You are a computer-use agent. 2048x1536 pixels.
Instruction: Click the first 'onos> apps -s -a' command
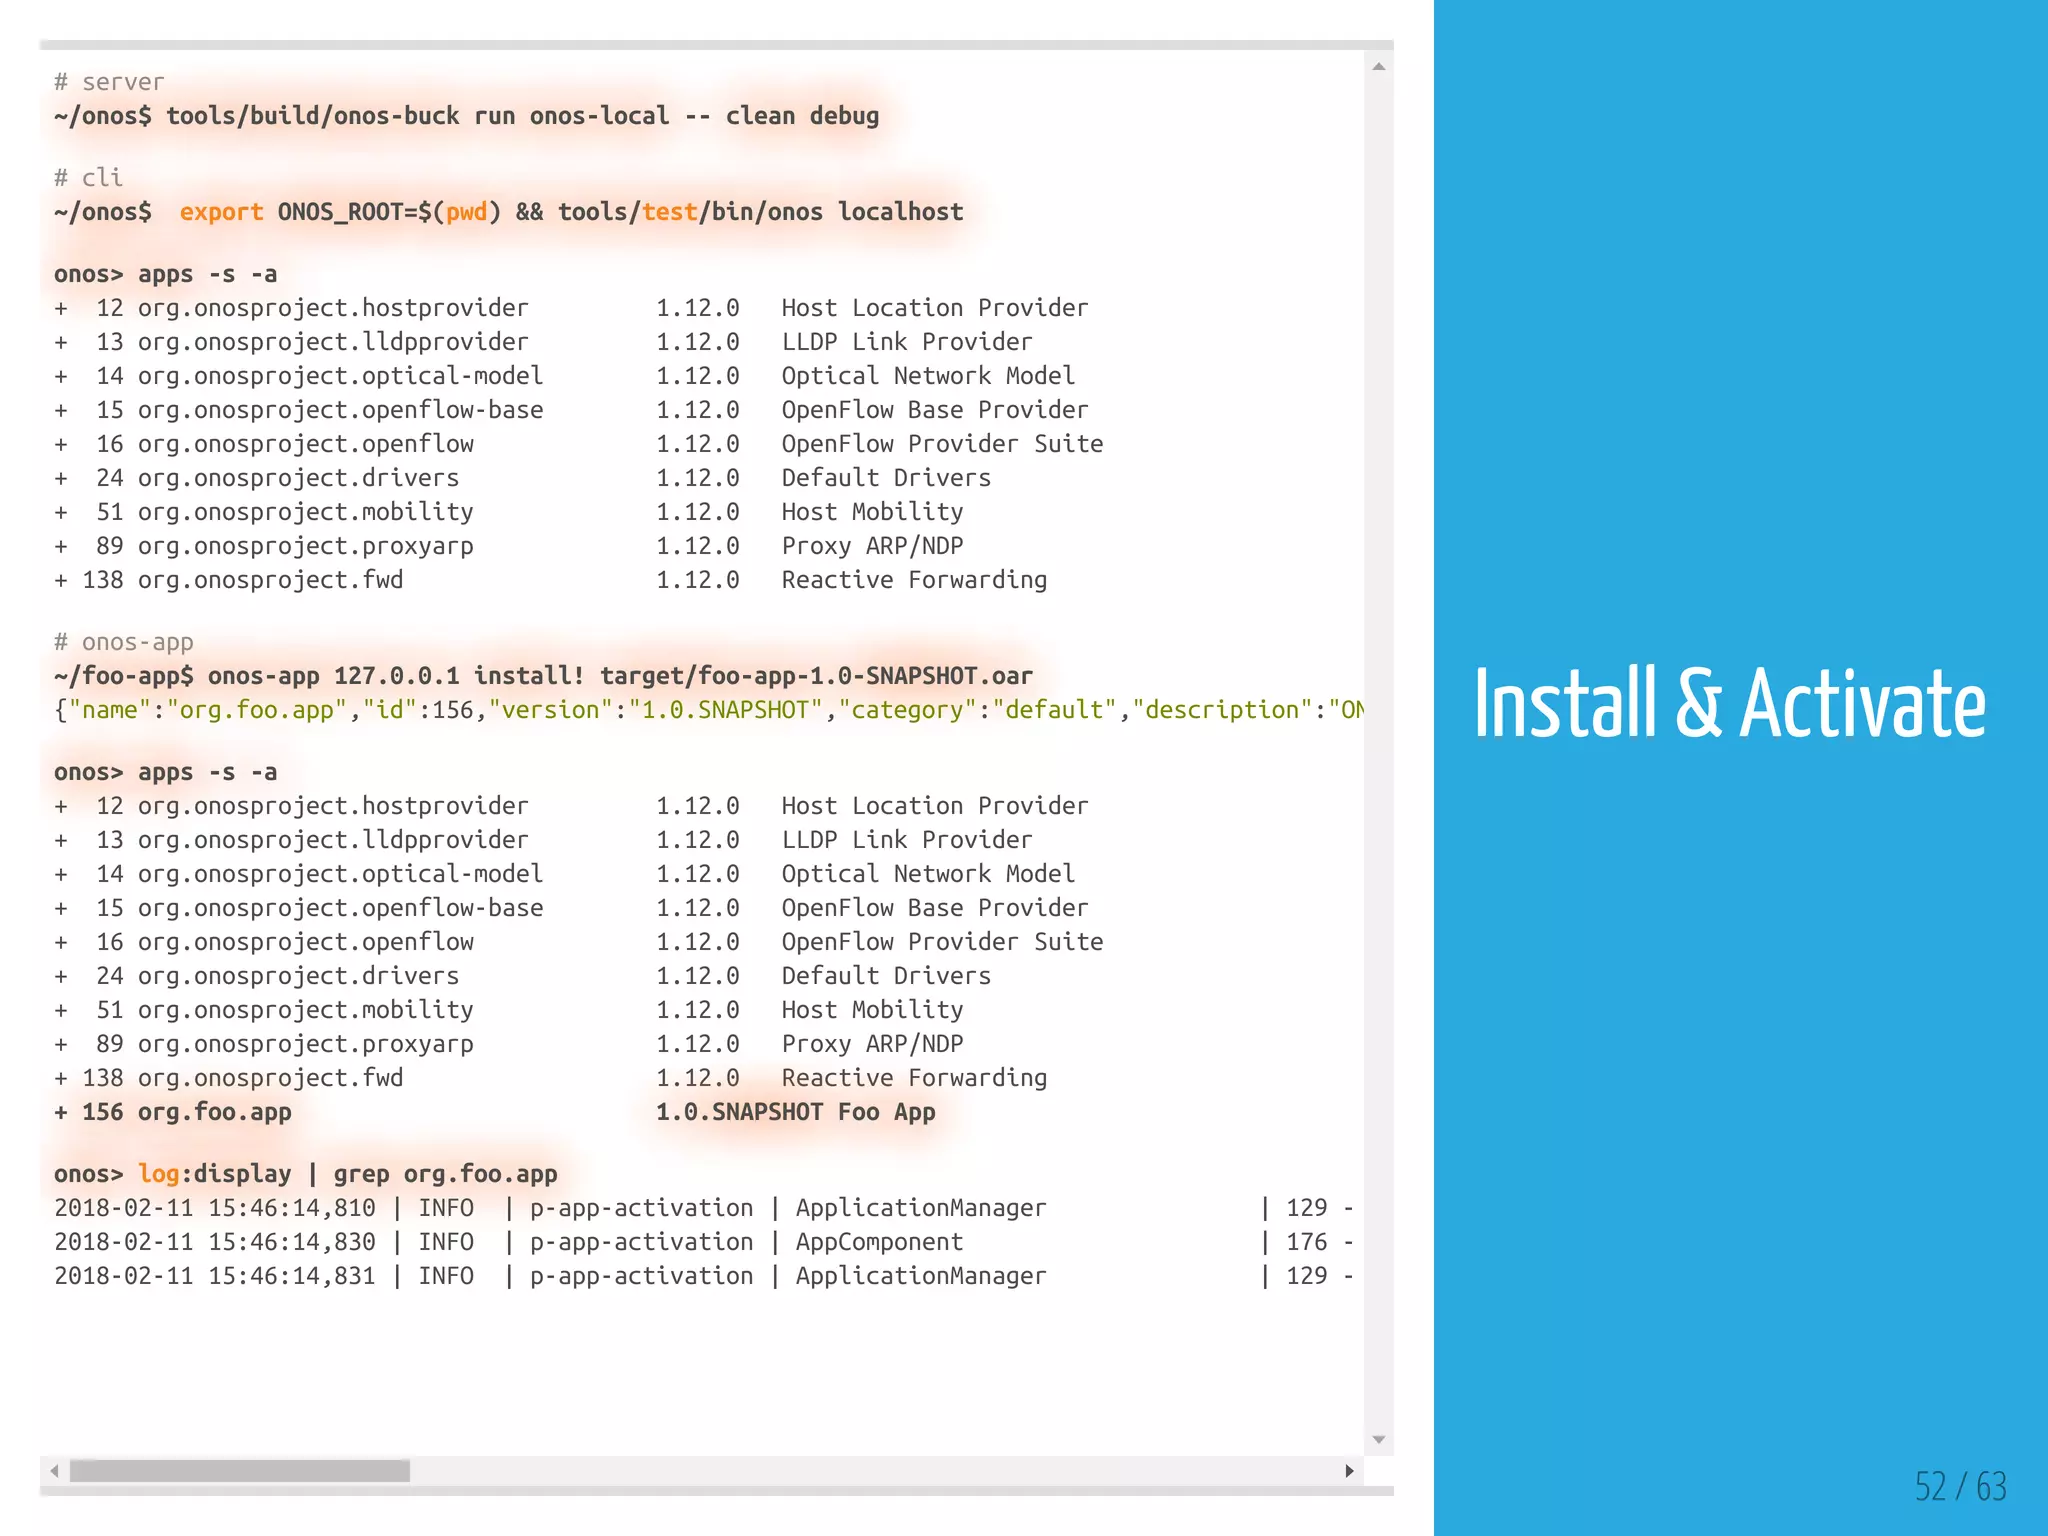(166, 274)
